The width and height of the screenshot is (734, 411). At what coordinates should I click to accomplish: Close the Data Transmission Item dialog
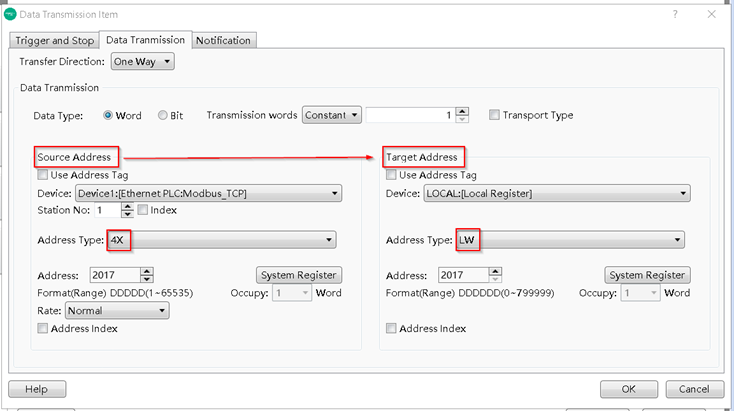711,14
